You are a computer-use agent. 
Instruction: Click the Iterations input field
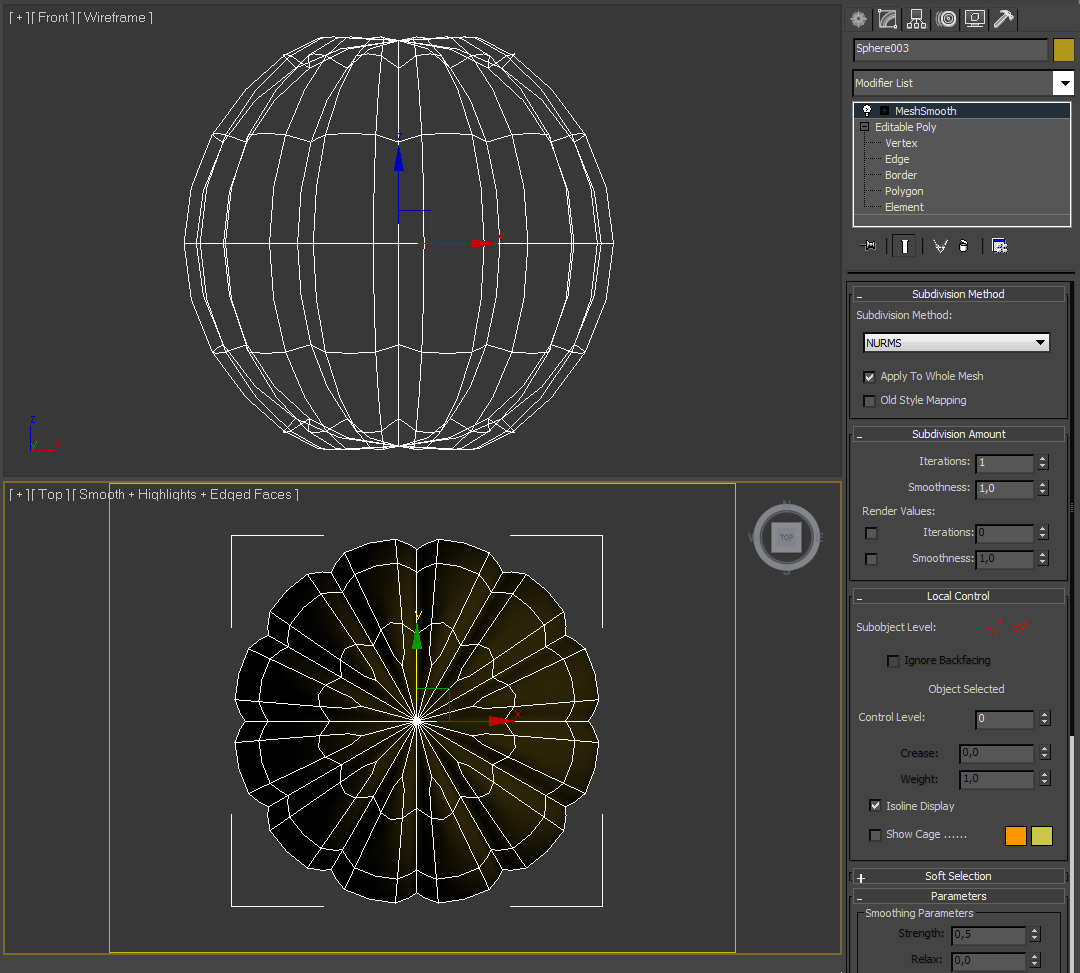[1004, 463]
